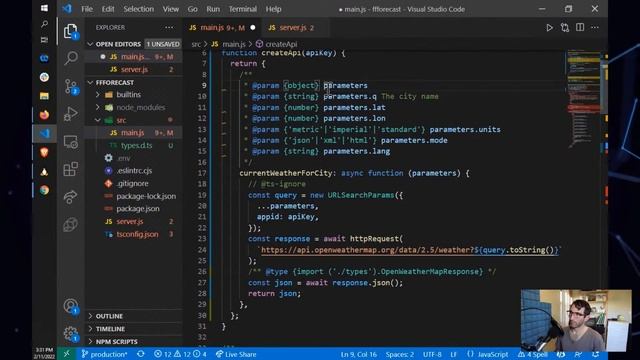Screen dimensions: 640x360
Task: Expand the node_modules folder
Action: pyautogui.click(x=134, y=107)
